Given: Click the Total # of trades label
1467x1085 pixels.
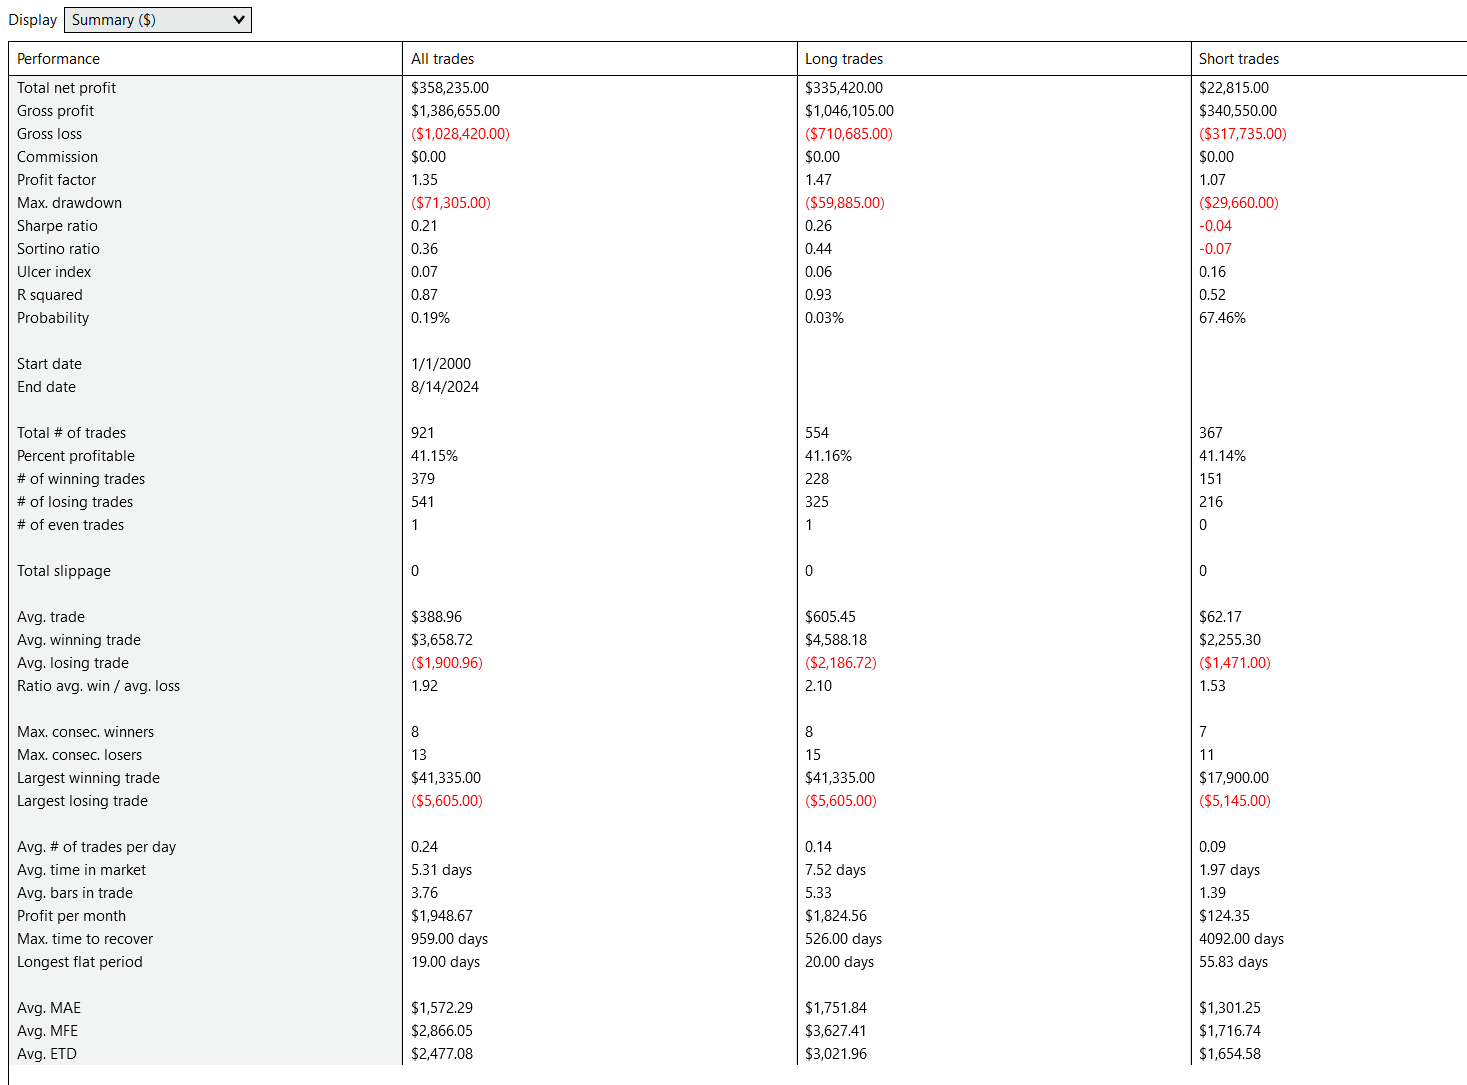Looking at the screenshot, I should tap(71, 433).
